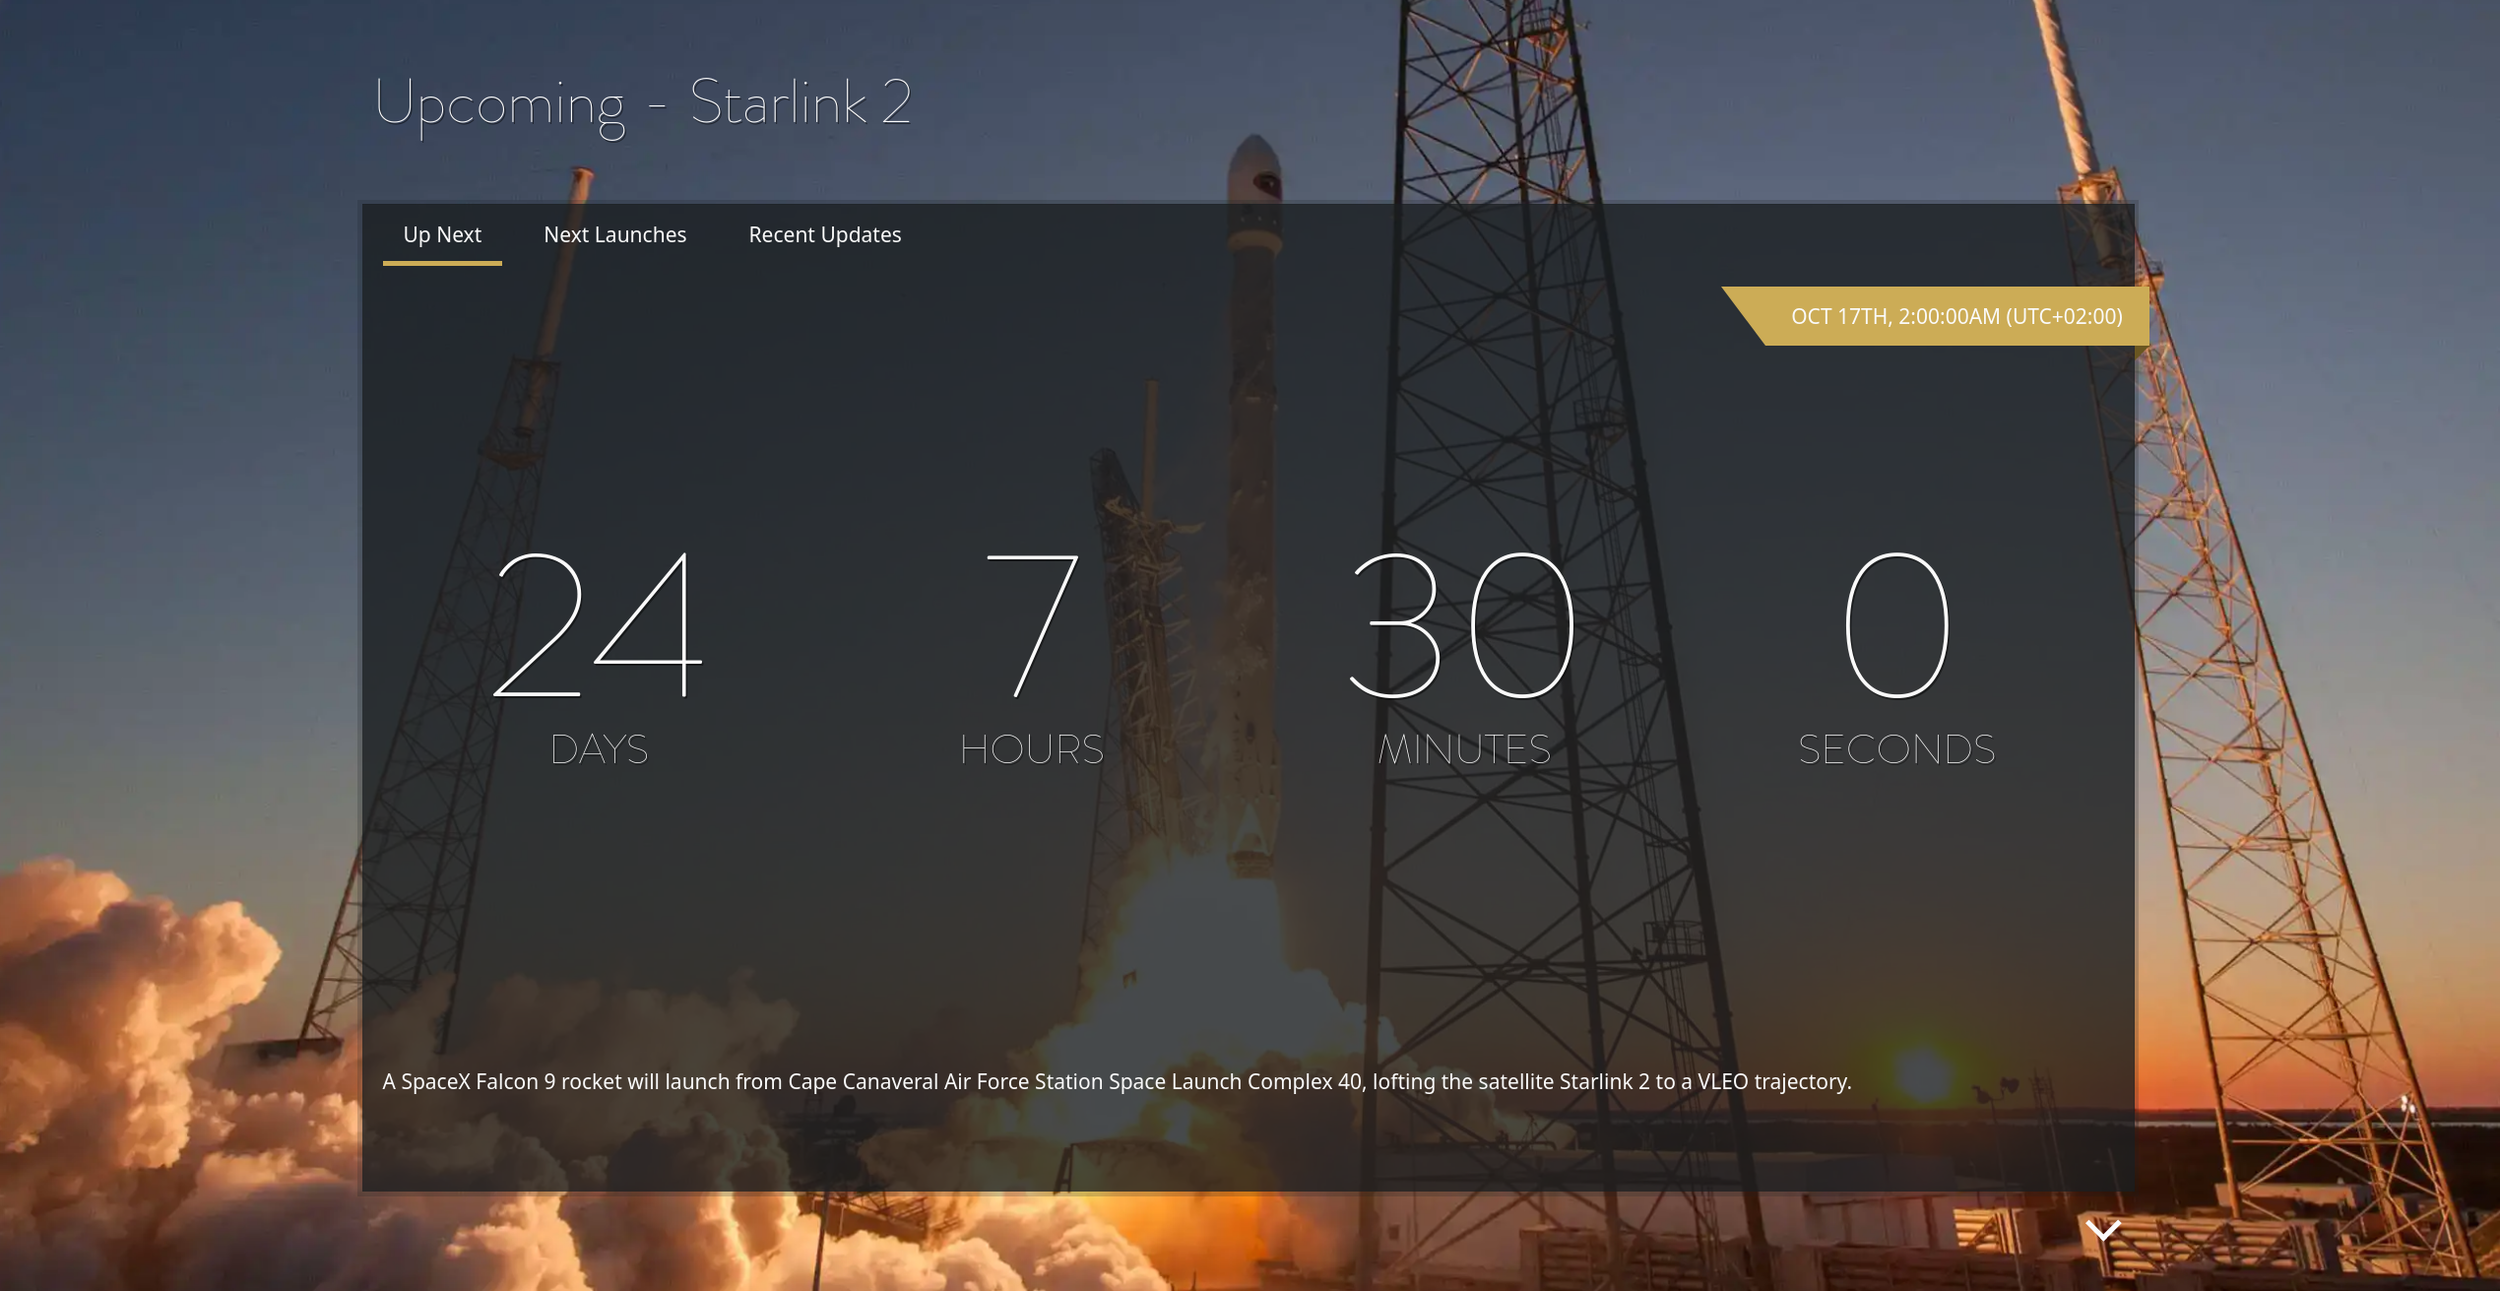Click the 30 minutes countdown number
The image size is (2500, 1291).
point(1463,625)
